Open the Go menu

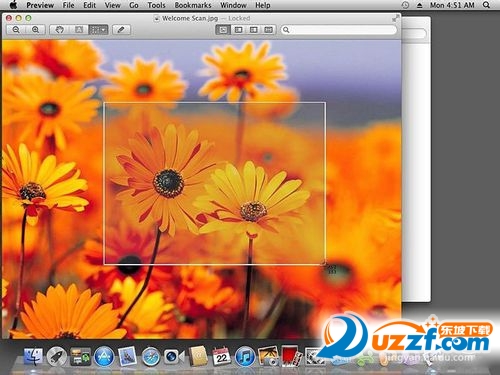point(134,5)
